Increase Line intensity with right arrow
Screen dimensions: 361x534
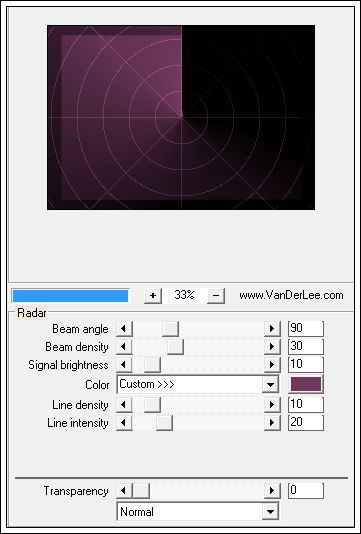pos(272,423)
